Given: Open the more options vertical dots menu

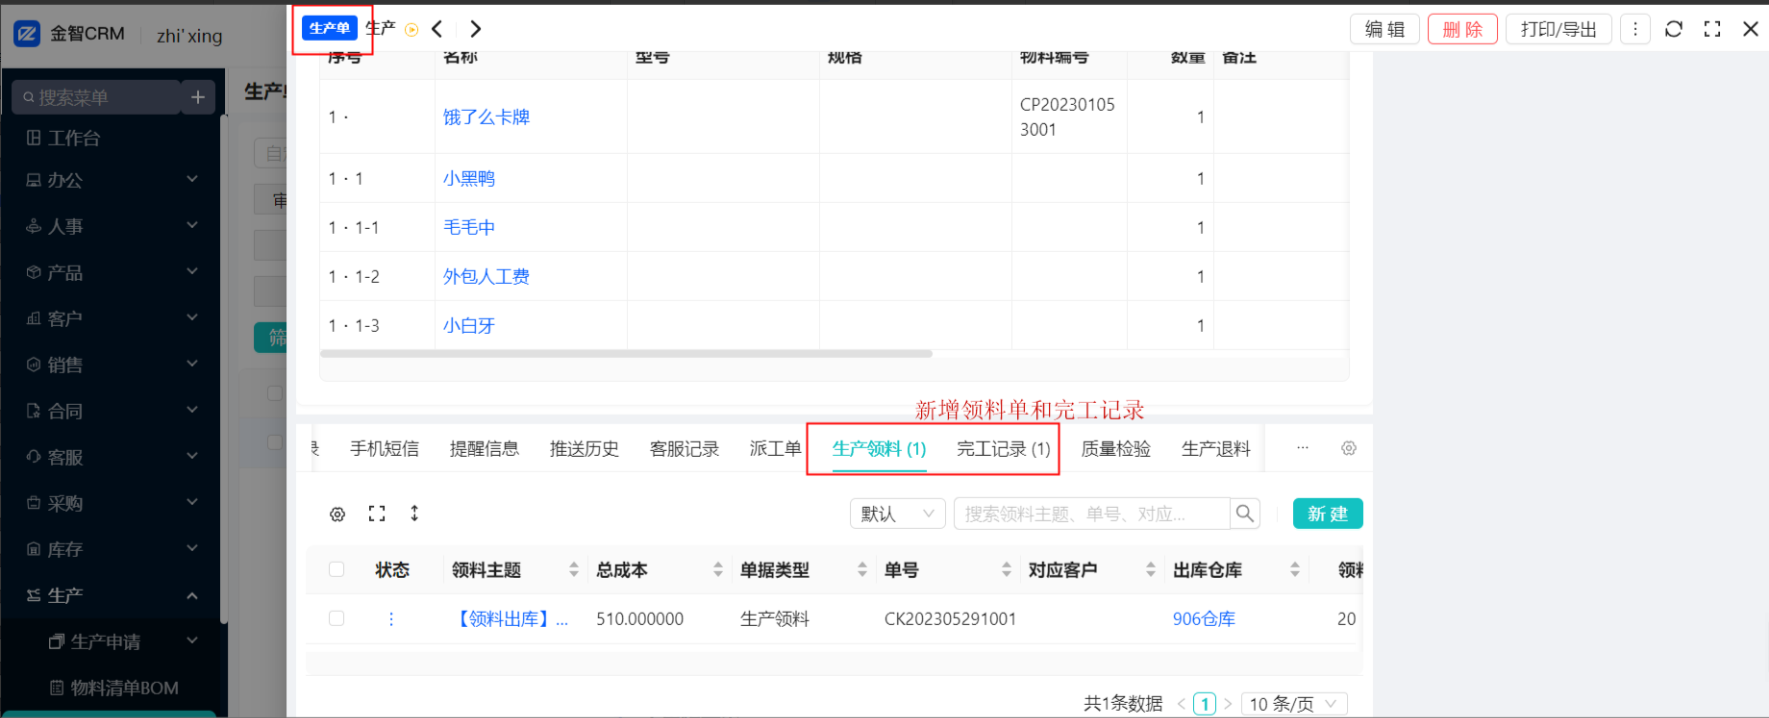Looking at the screenshot, I should click(x=1635, y=29).
